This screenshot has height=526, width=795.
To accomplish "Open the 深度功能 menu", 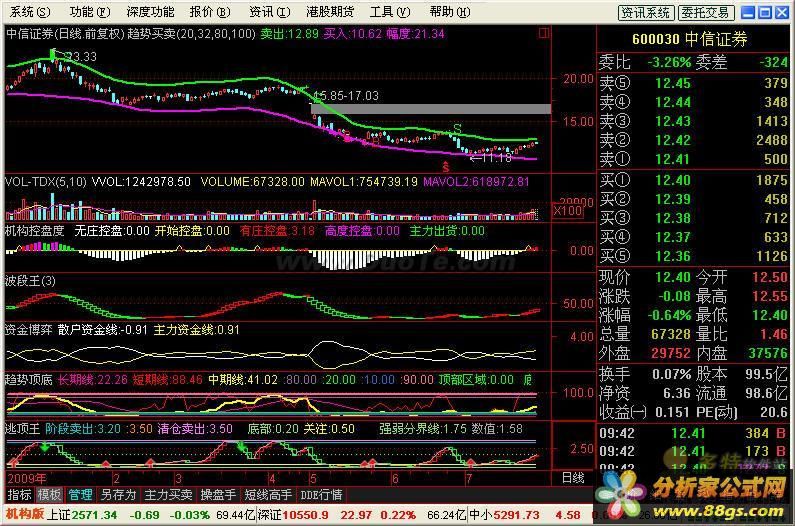I will tap(150, 12).
